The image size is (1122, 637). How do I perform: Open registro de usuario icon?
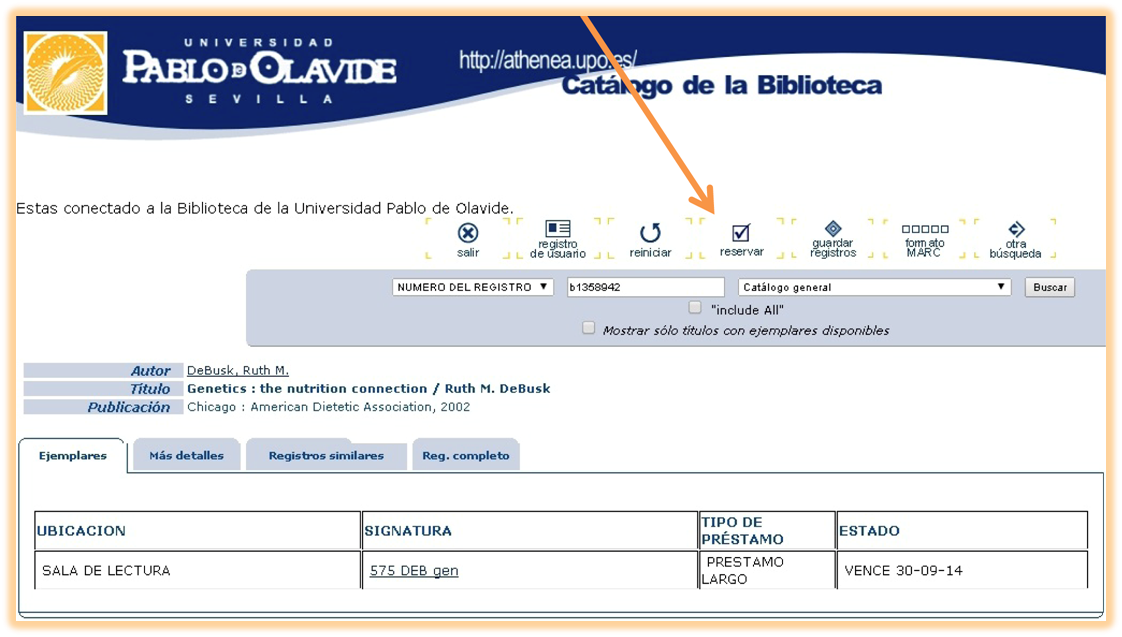tap(557, 228)
